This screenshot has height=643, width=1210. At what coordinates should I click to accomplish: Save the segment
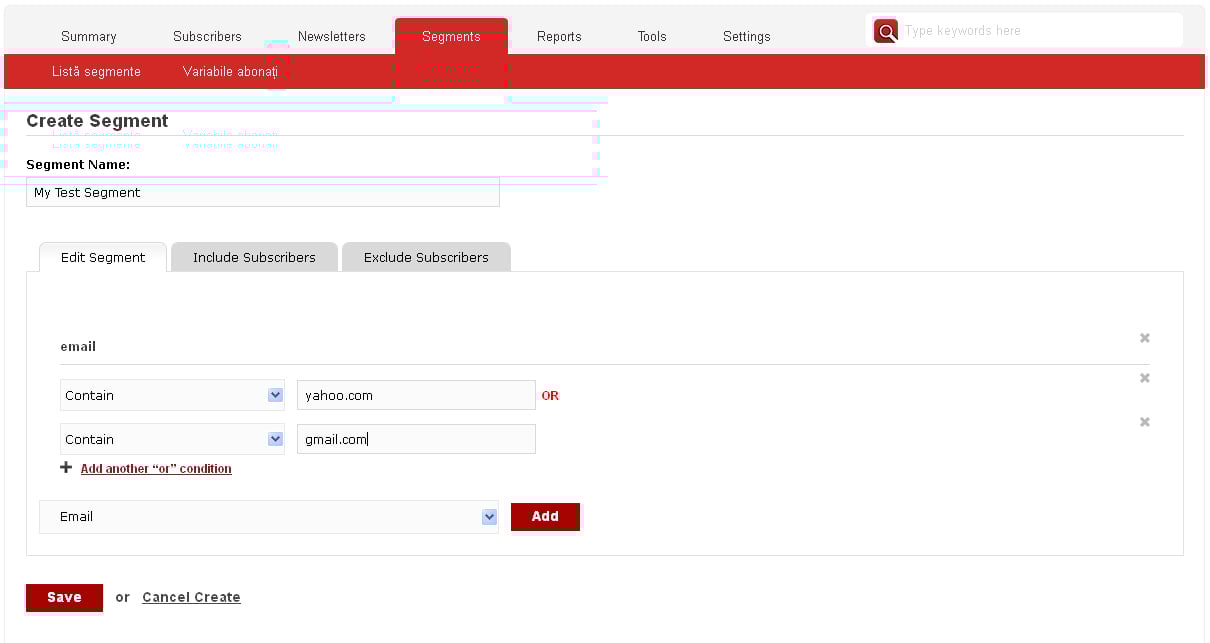64,597
